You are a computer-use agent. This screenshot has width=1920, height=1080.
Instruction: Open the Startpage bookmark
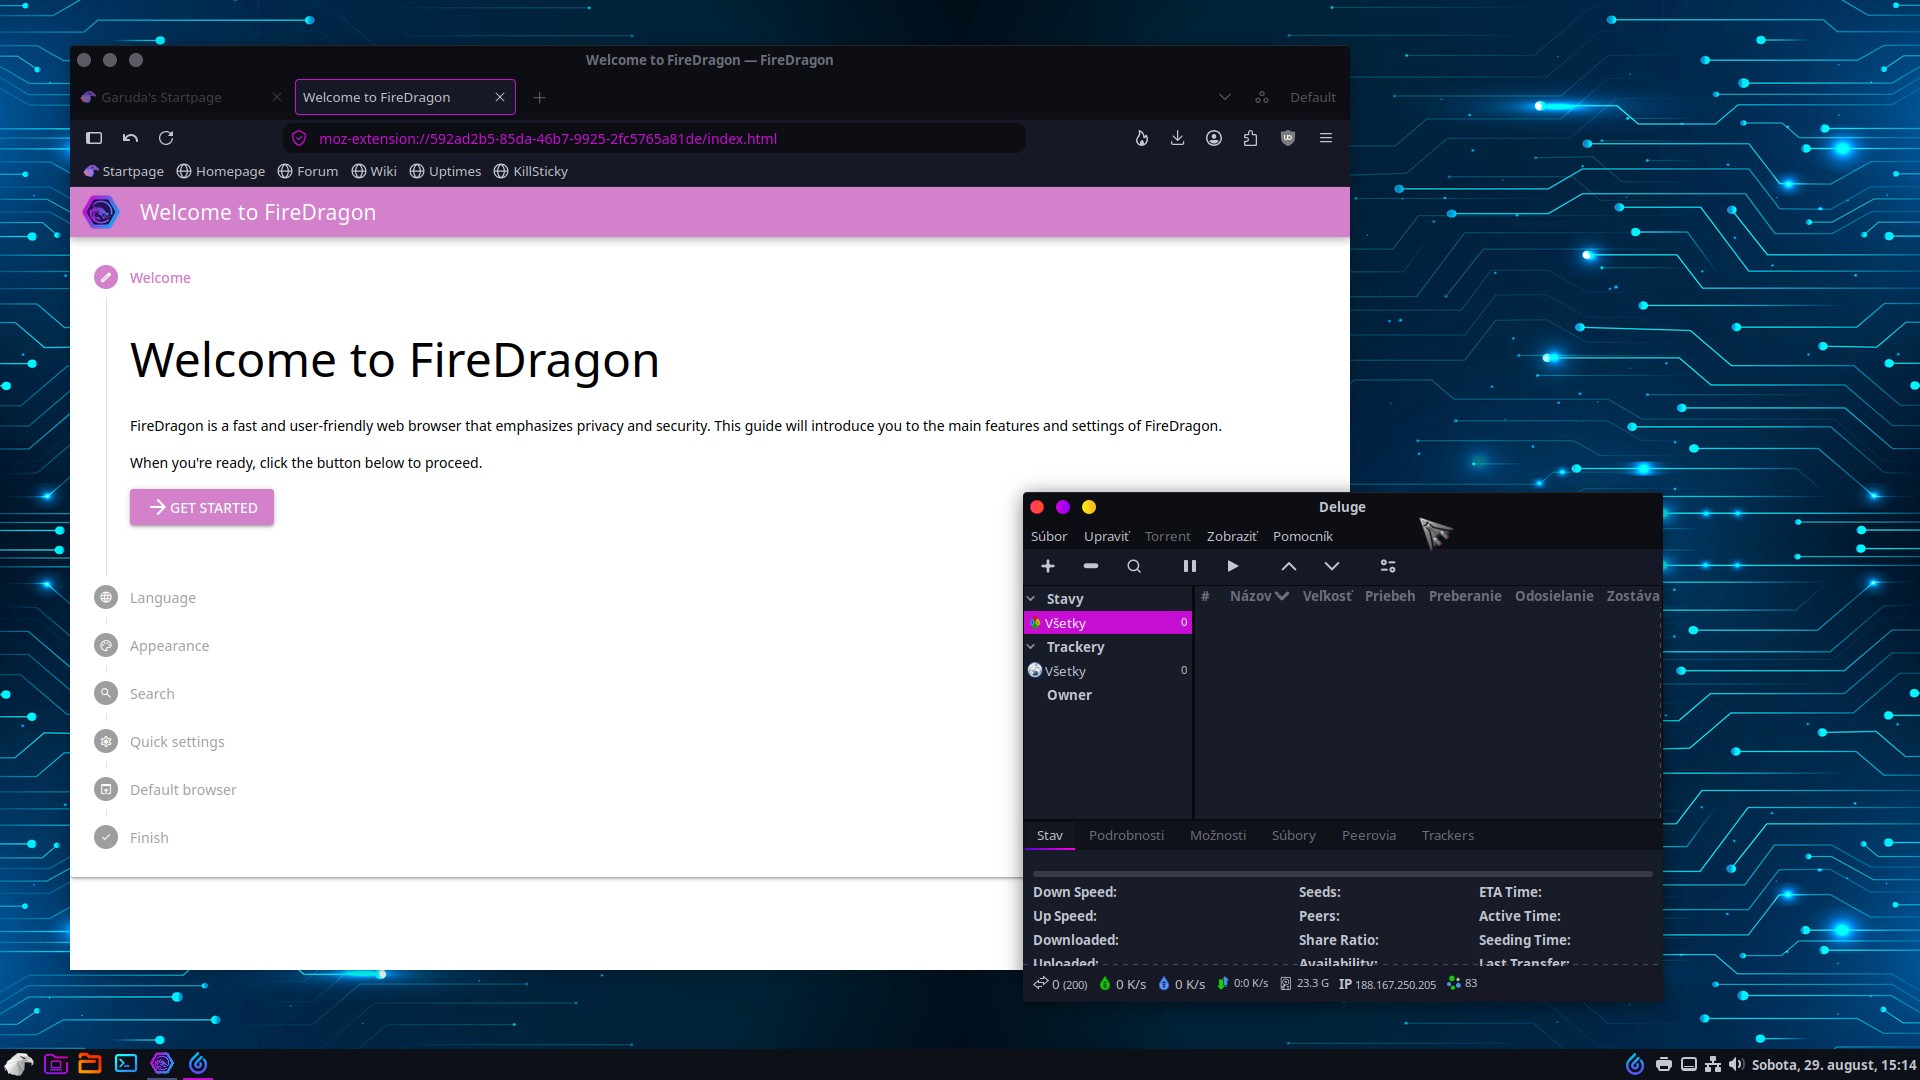tap(124, 172)
